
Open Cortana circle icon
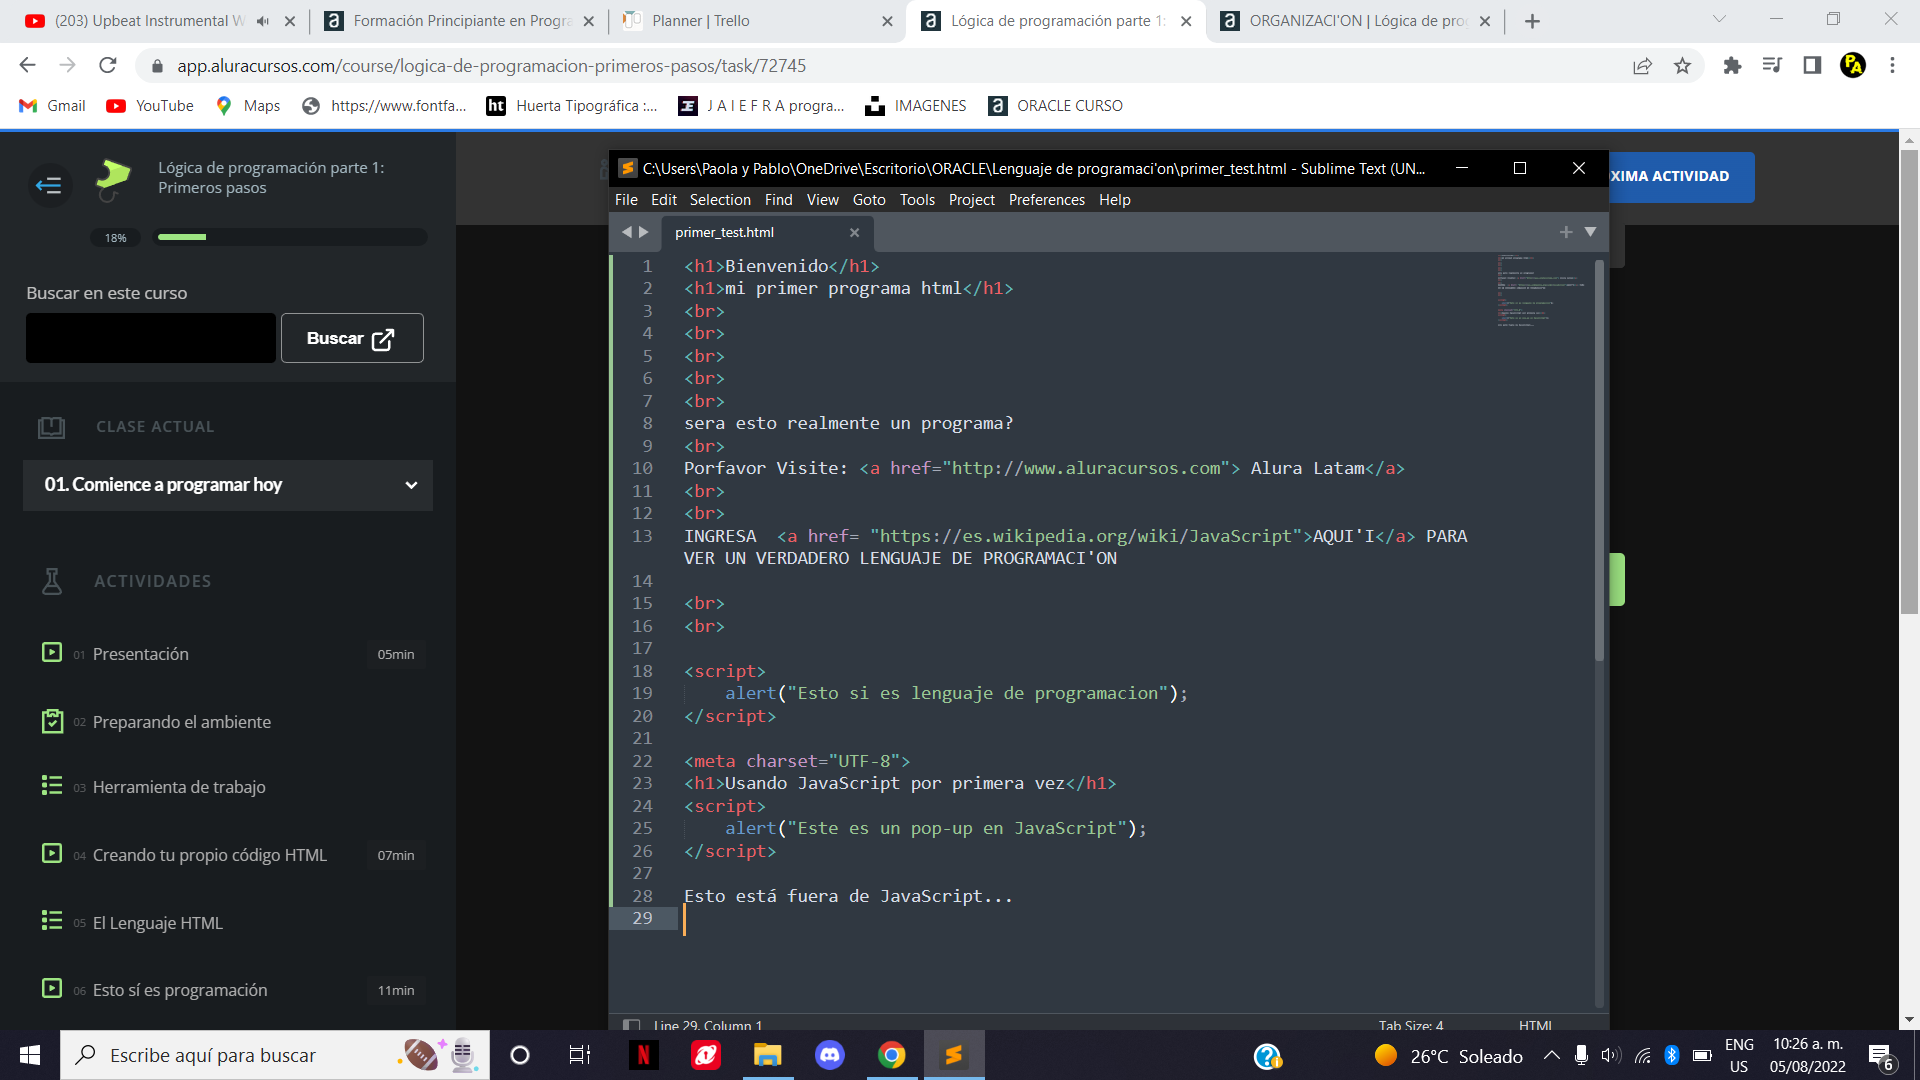(520, 1055)
